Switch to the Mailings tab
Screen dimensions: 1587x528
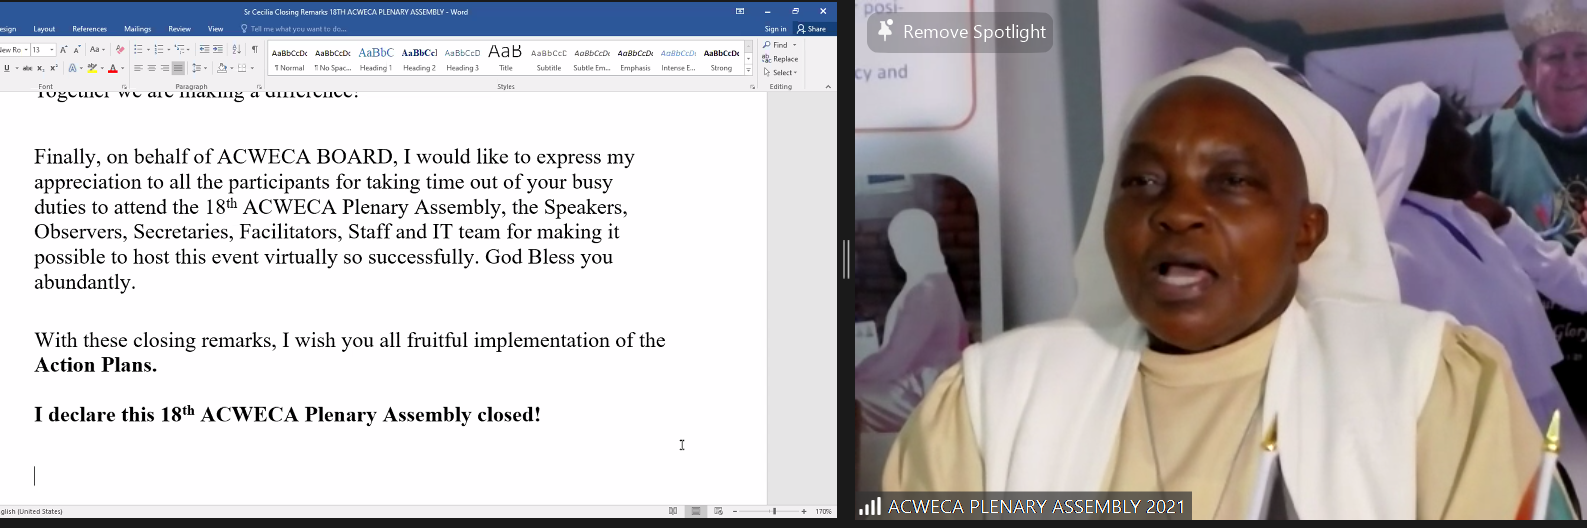(x=137, y=29)
